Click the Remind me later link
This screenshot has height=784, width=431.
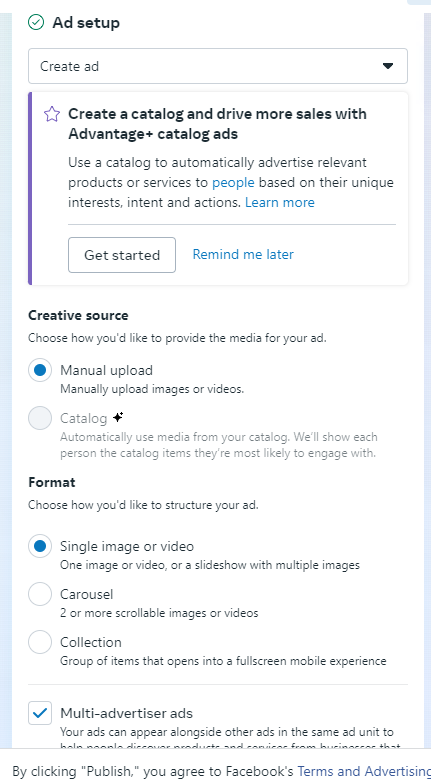coord(243,254)
